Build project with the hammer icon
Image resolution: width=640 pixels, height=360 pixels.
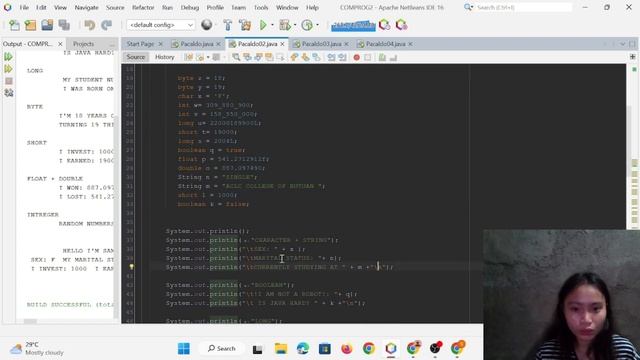[228, 25]
